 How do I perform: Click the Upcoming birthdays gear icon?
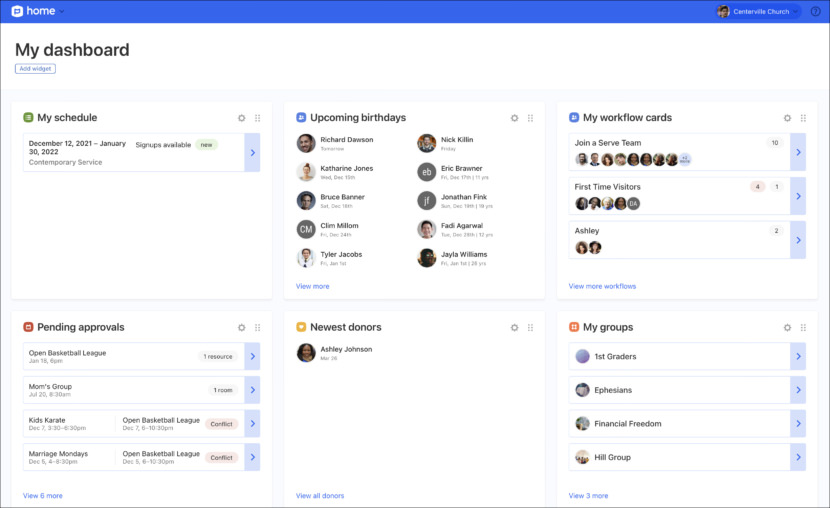pyautogui.click(x=515, y=118)
